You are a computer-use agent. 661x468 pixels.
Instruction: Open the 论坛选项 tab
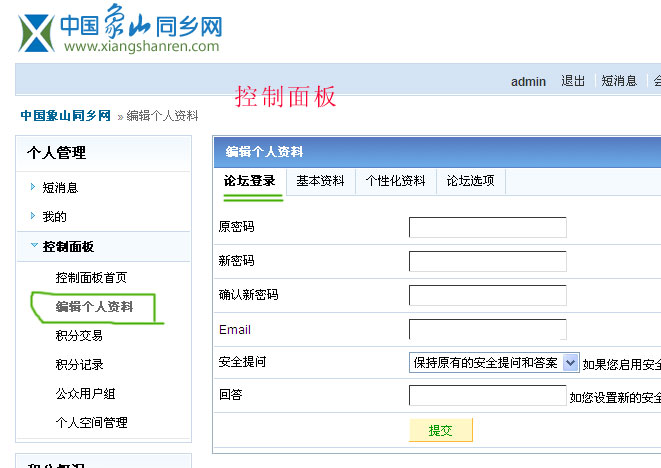point(471,181)
